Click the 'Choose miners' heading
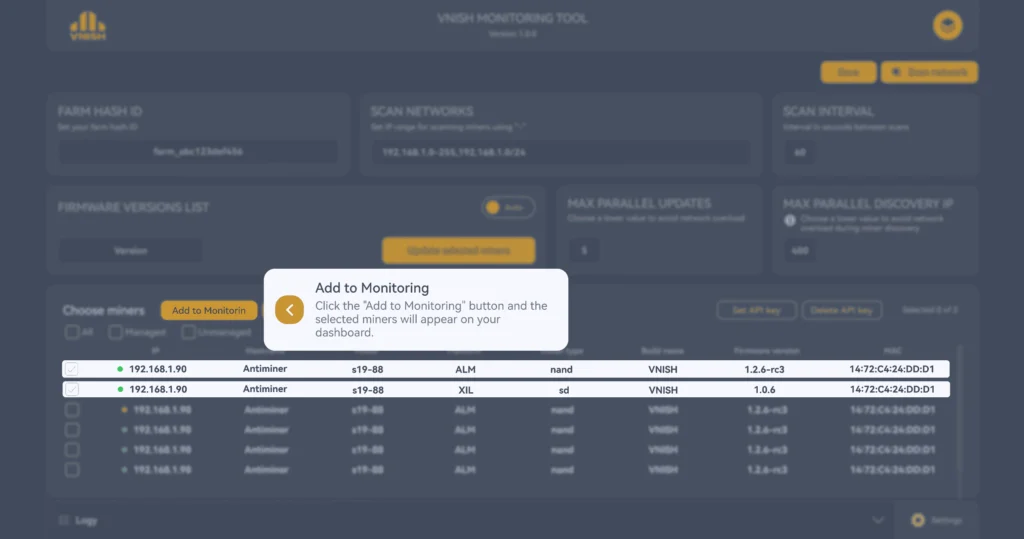This screenshot has width=1024, height=539. click(104, 310)
